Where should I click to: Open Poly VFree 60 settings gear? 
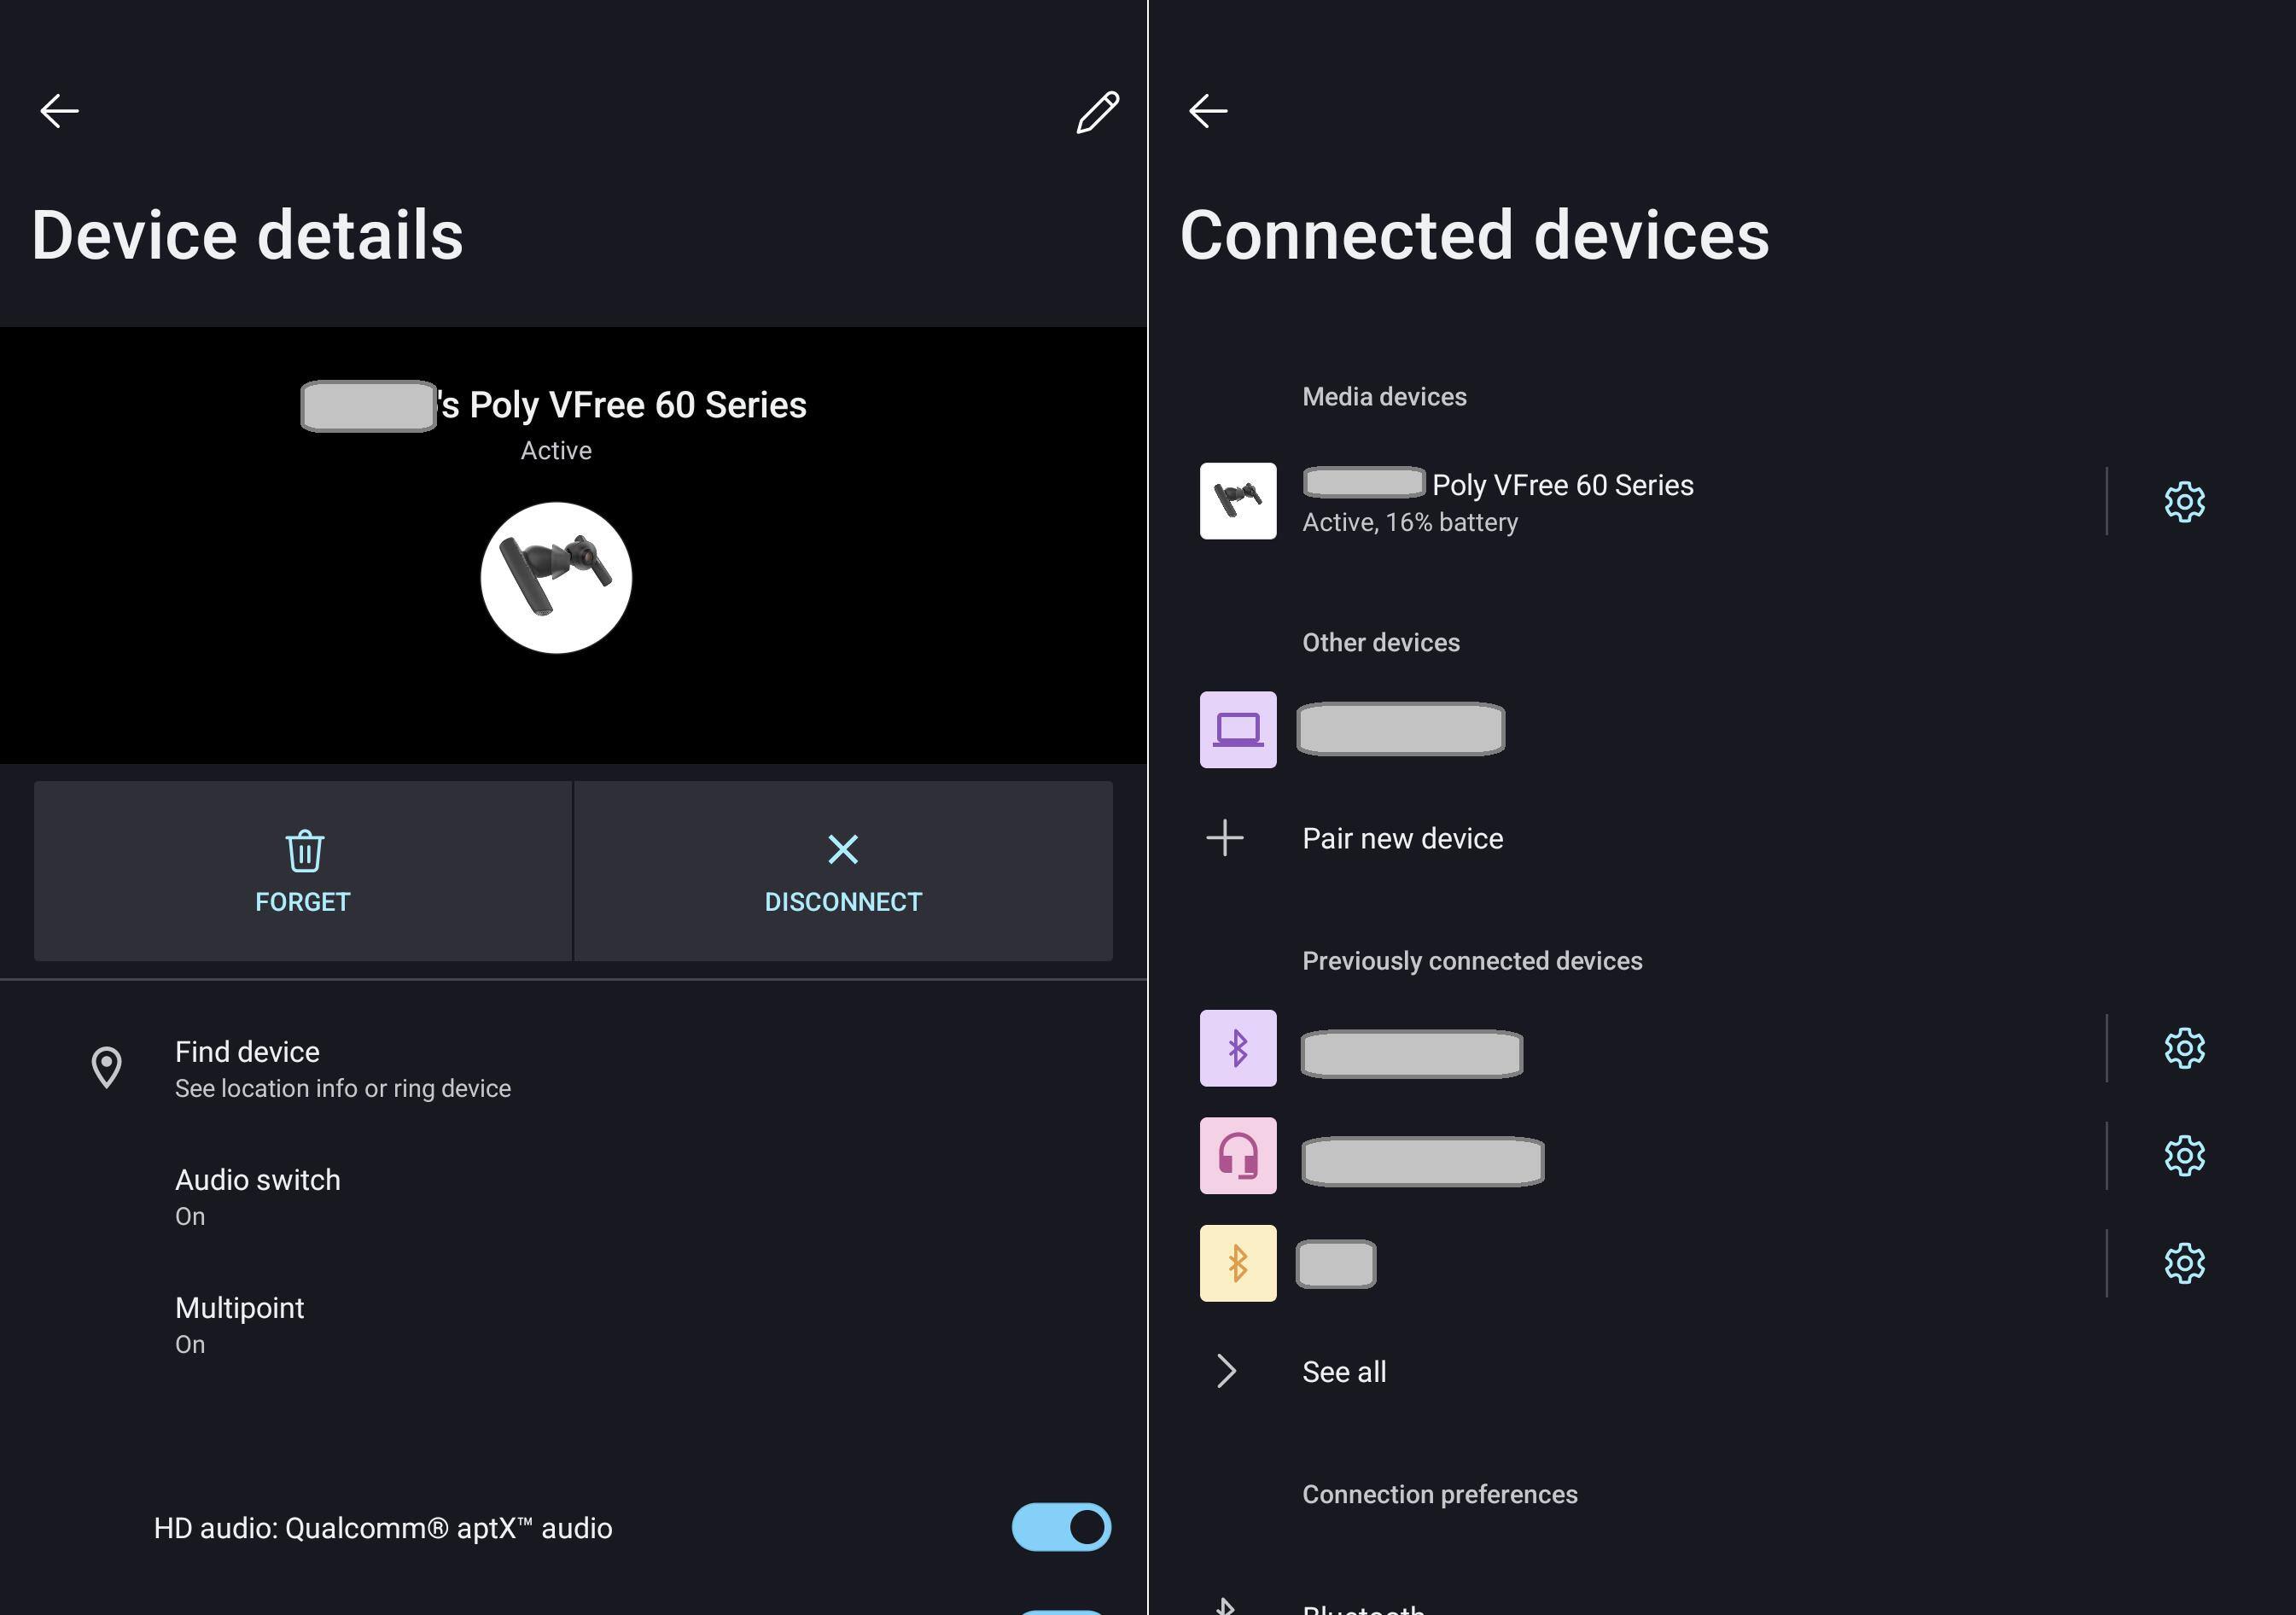tap(2184, 502)
